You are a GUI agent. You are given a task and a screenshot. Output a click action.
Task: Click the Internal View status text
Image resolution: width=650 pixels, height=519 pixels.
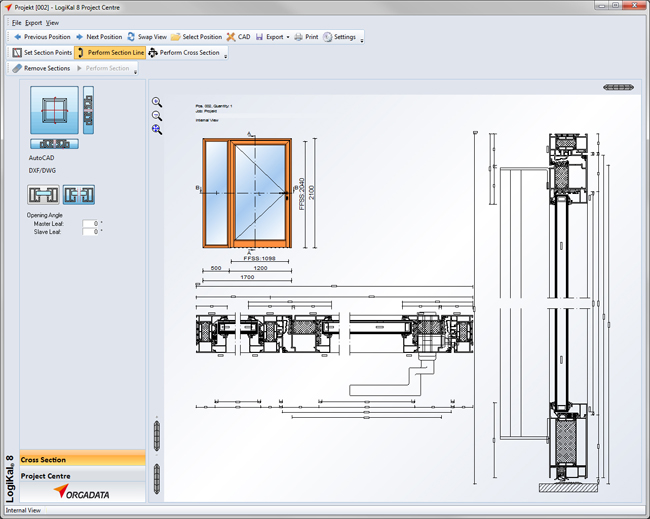click(x=23, y=510)
